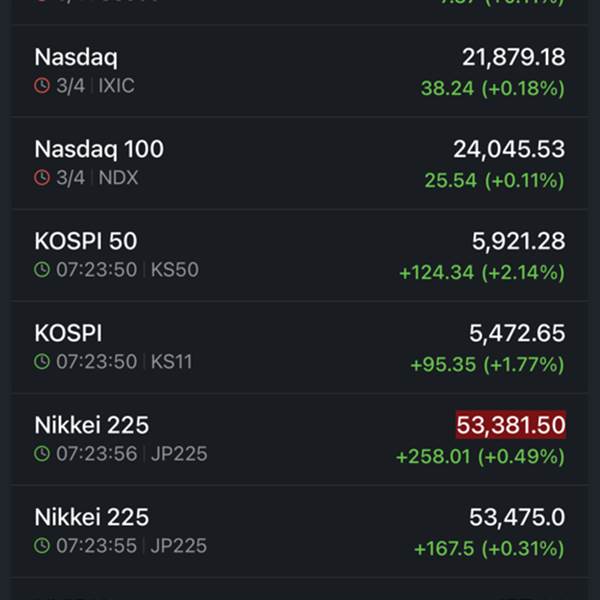
Task: Select the KOSPI name above KS11
Action: [x=68, y=333]
